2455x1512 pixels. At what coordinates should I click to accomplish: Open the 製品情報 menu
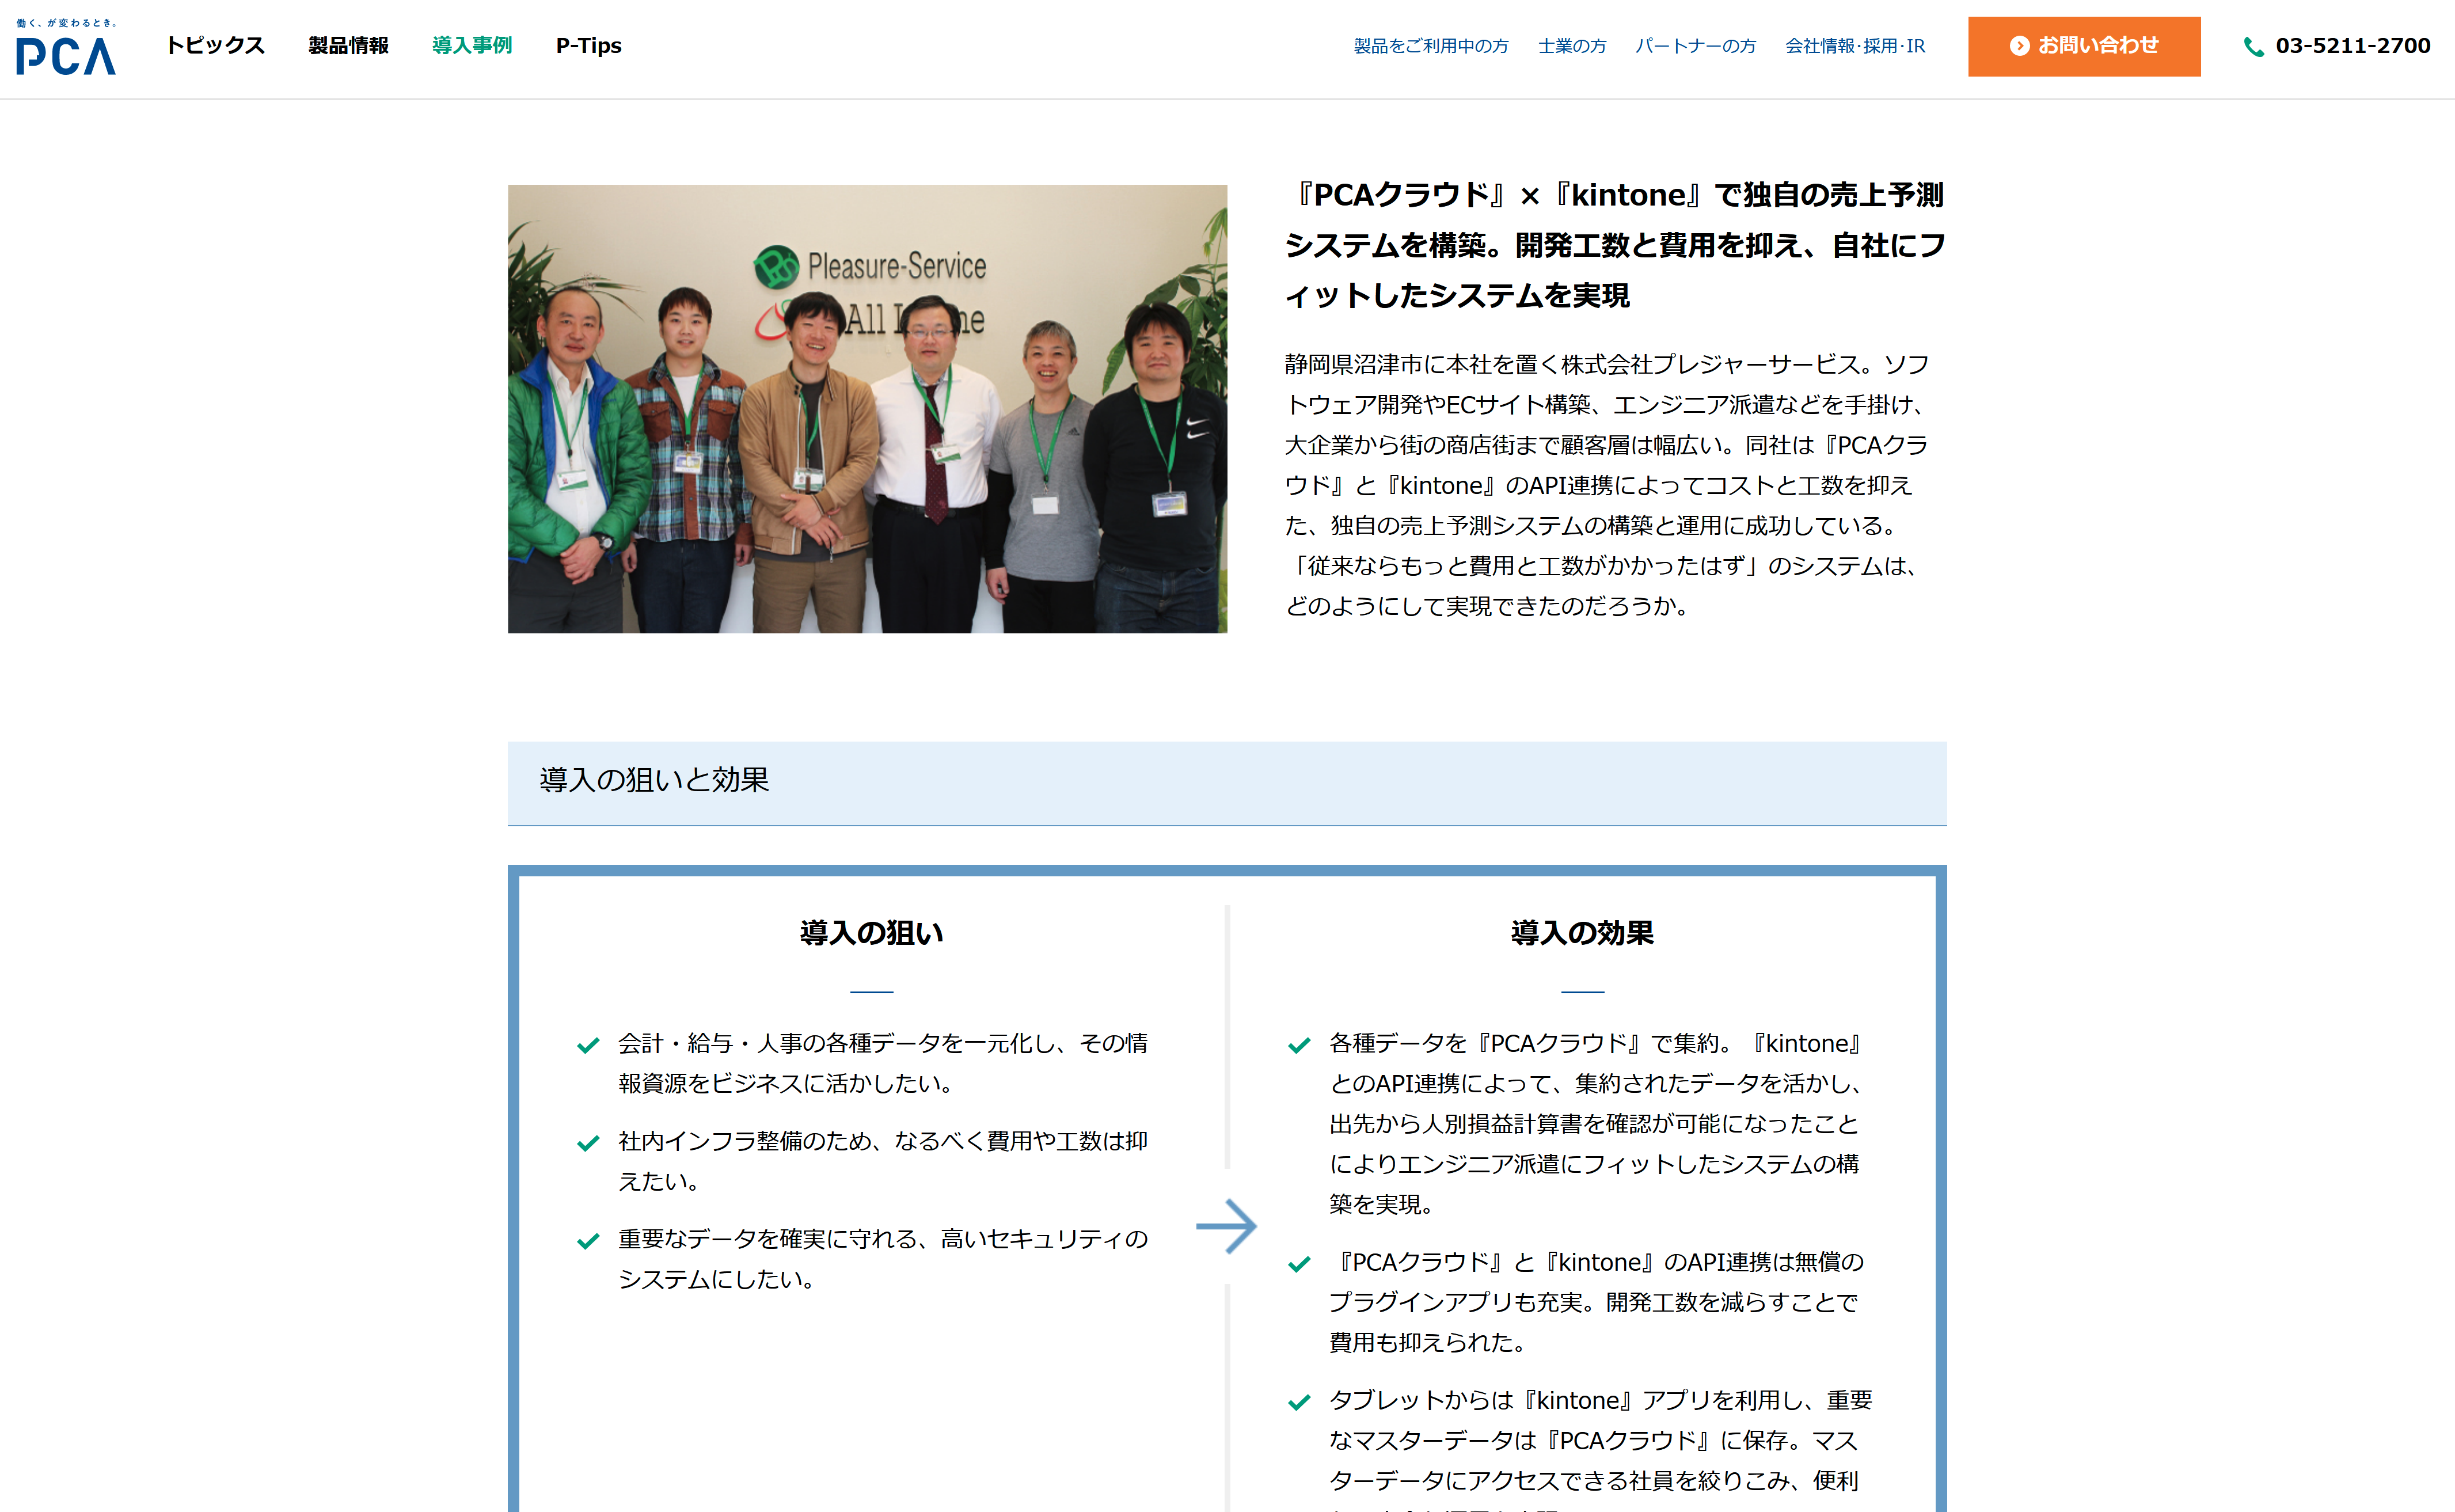[x=348, y=46]
